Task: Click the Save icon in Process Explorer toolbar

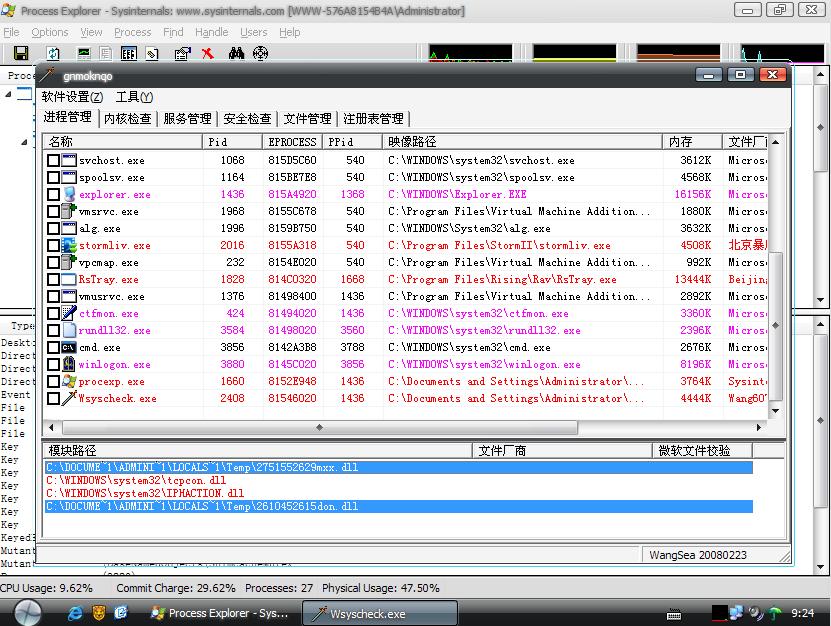Action: 21,53
